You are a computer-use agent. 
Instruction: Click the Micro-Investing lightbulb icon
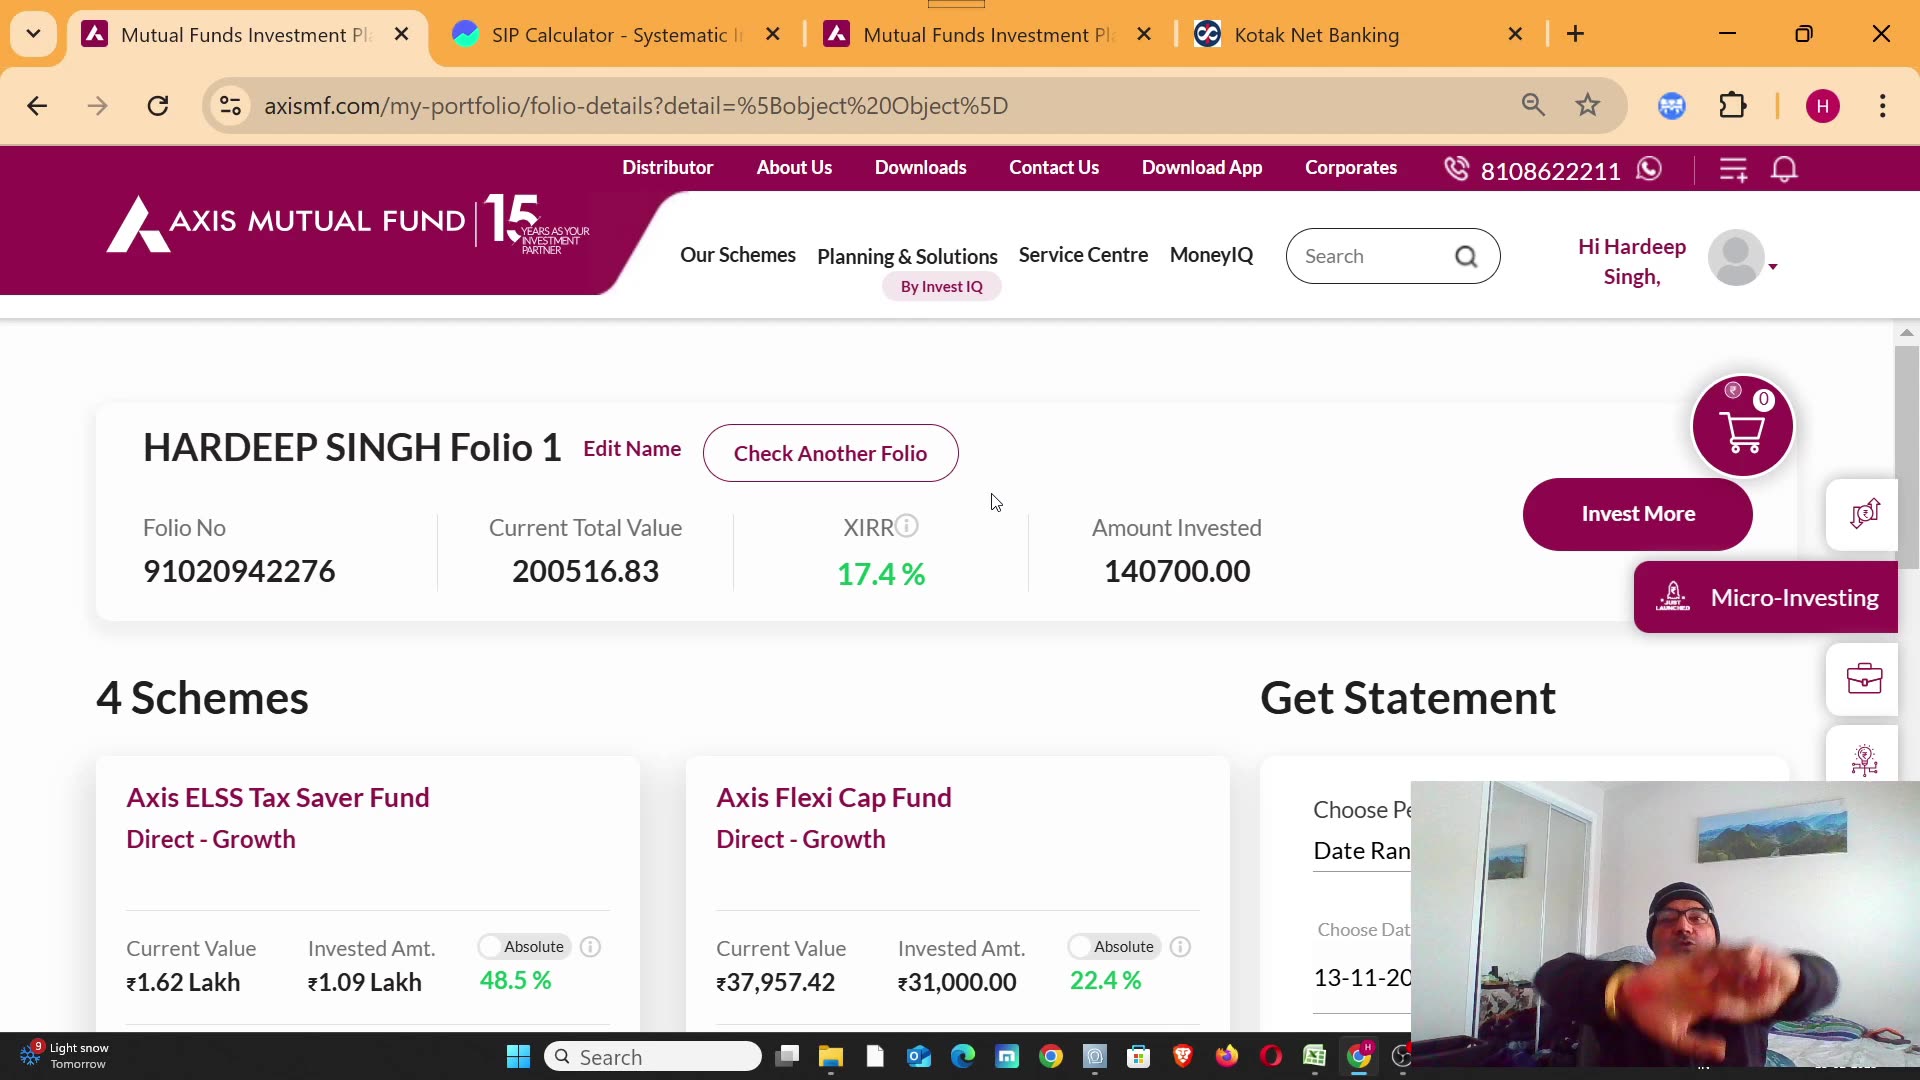click(x=1866, y=760)
